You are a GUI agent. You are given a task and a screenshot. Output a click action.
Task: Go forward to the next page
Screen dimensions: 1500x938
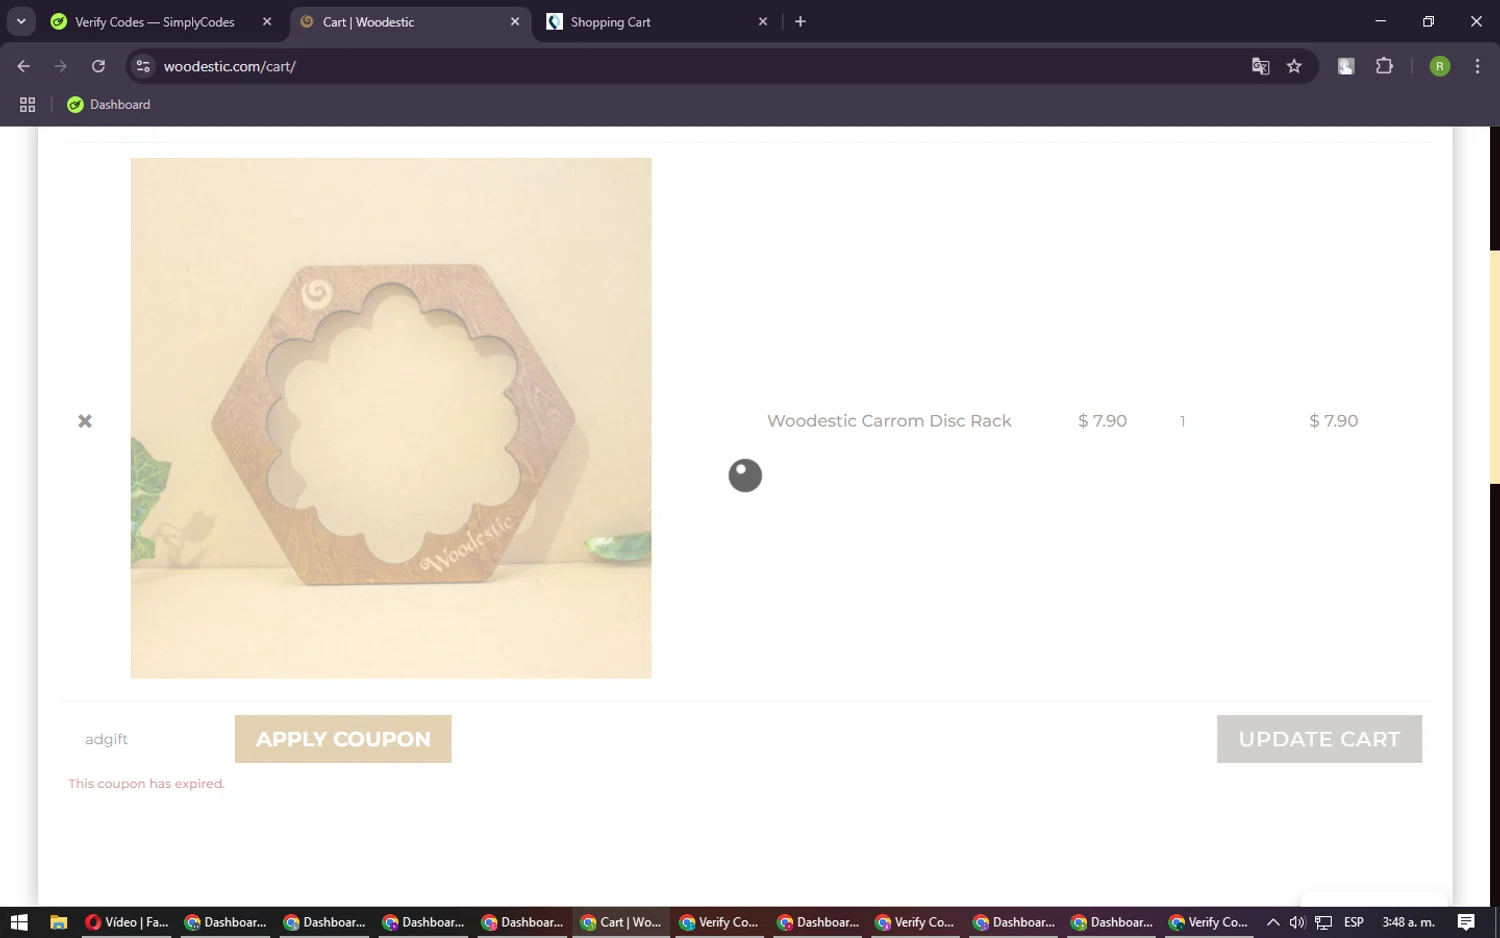click(x=61, y=66)
